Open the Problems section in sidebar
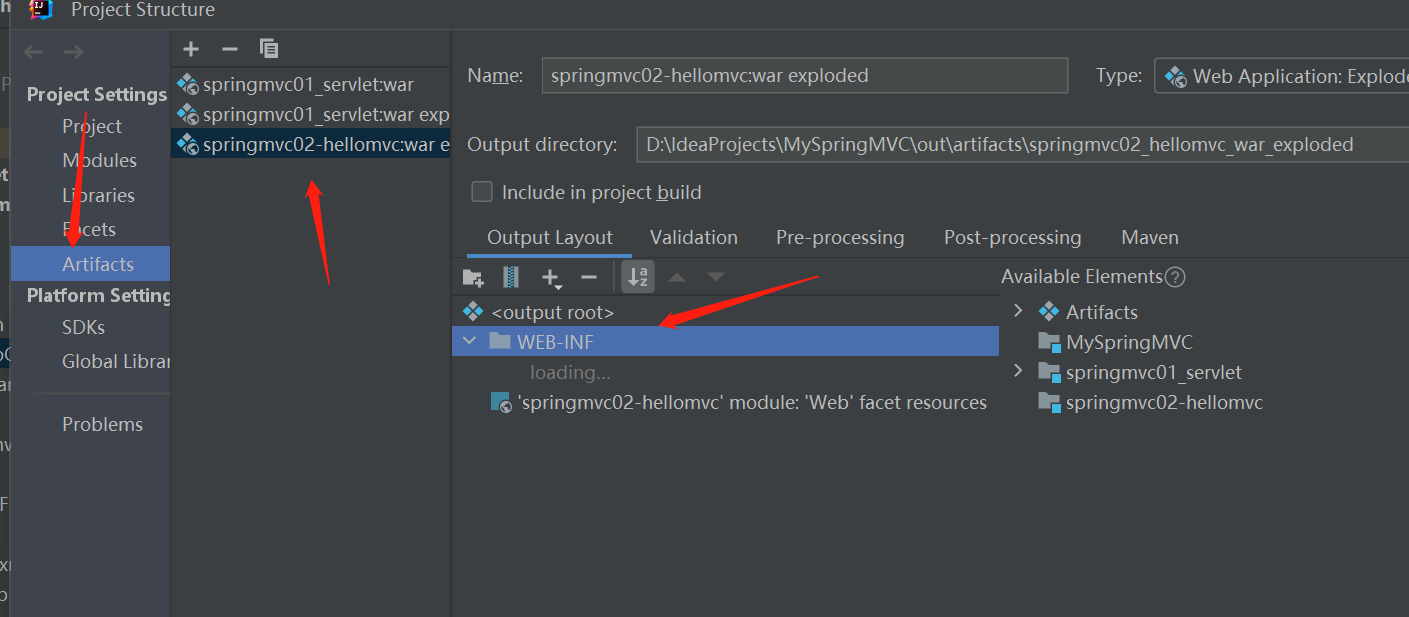The image size is (1409, 617). tap(102, 424)
